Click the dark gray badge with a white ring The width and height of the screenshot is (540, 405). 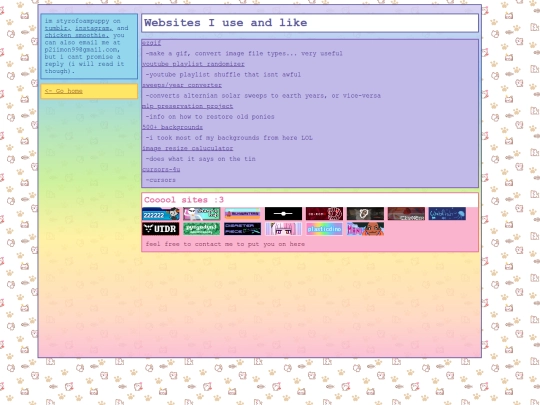click(365, 214)
